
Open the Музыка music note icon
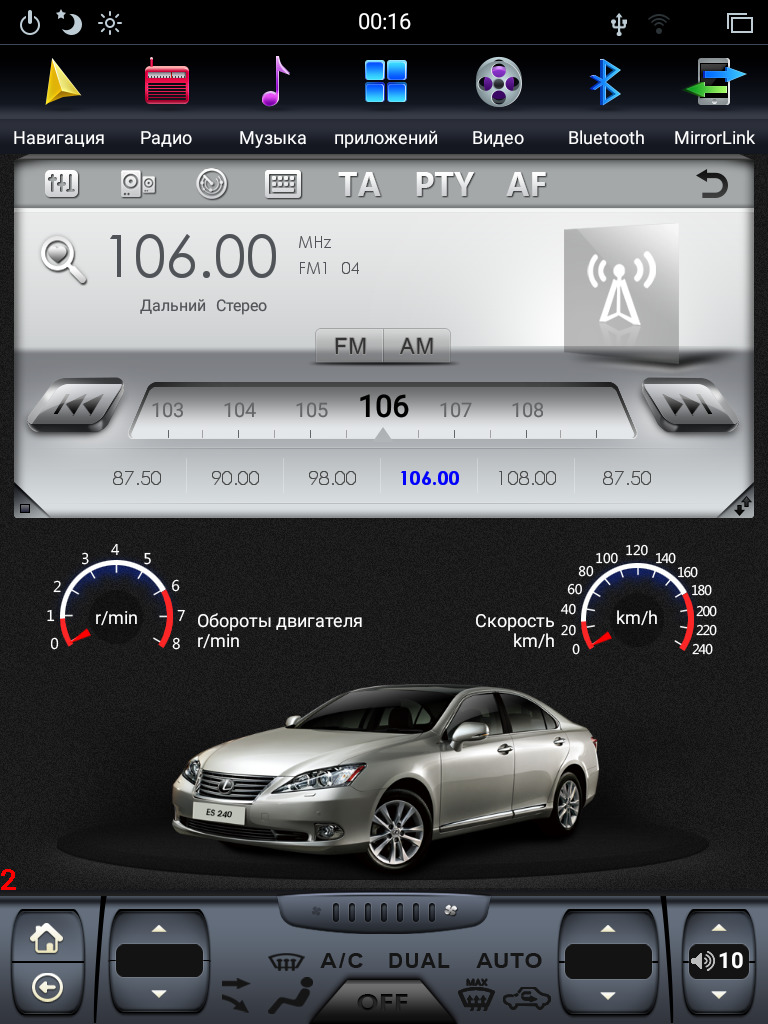coord(275,82)
